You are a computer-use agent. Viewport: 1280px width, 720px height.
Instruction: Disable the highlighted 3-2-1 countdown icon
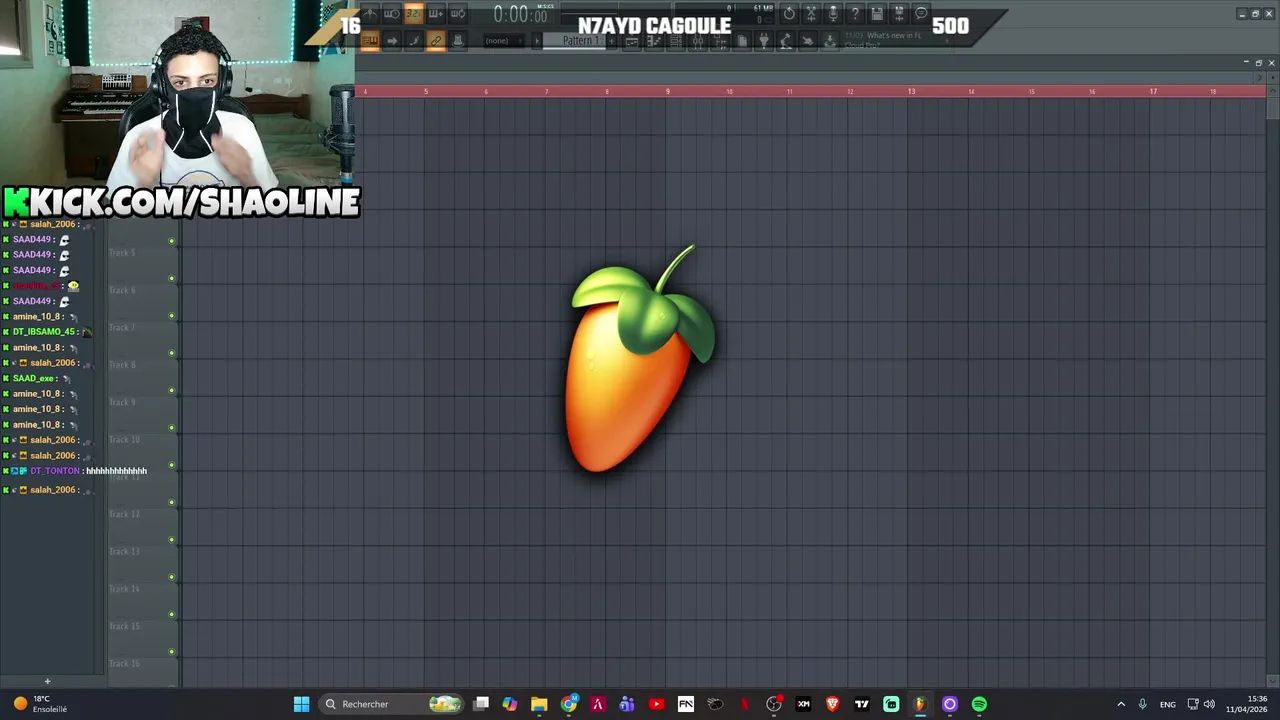point(413,13)
